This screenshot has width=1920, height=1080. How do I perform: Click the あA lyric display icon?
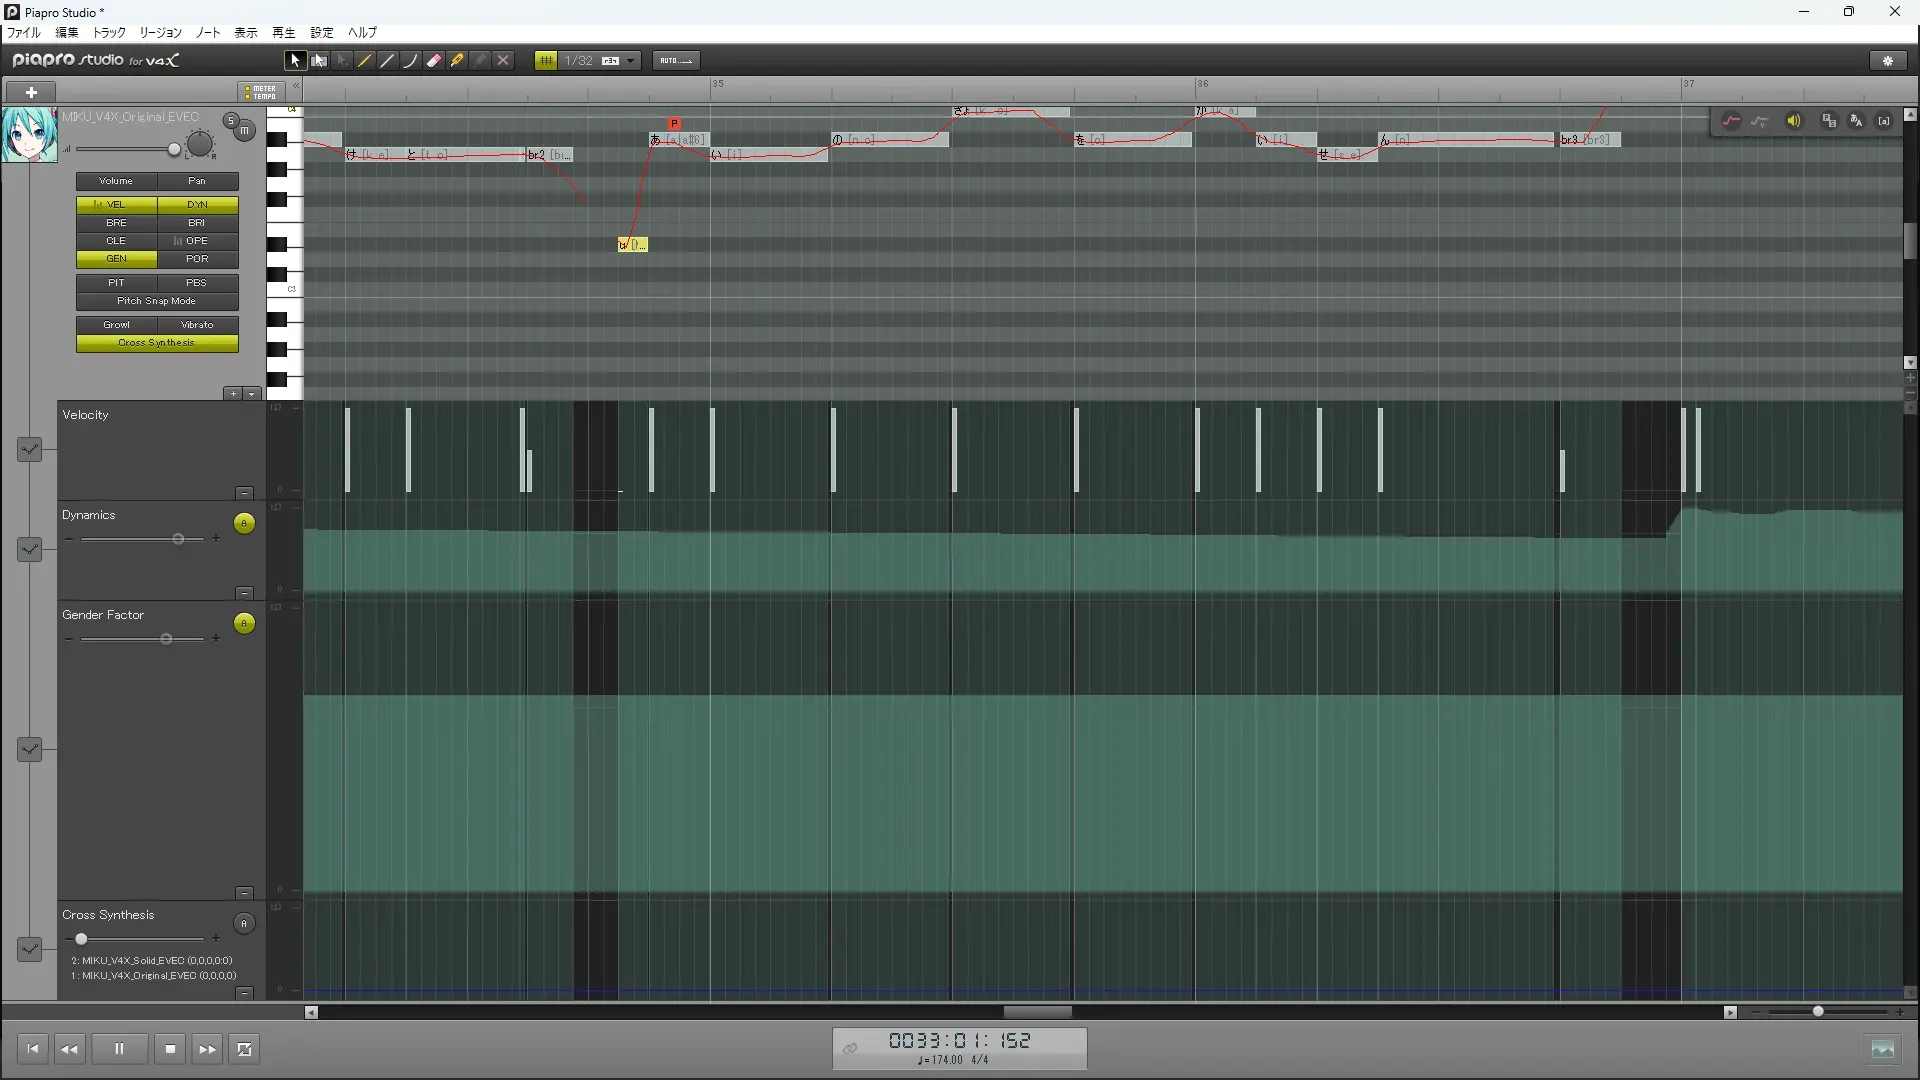tap(1856, 121)
